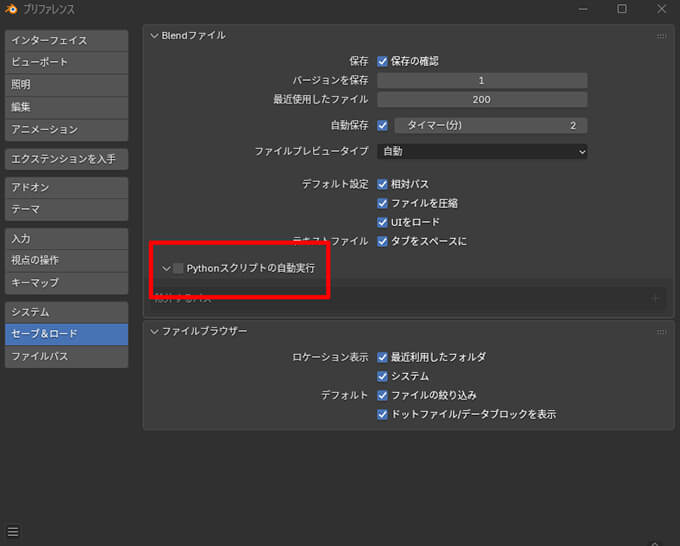Viewport: 680px width, 546px height.
Task: Collapse the ファイルブラウザー panel
Action: 154,331
